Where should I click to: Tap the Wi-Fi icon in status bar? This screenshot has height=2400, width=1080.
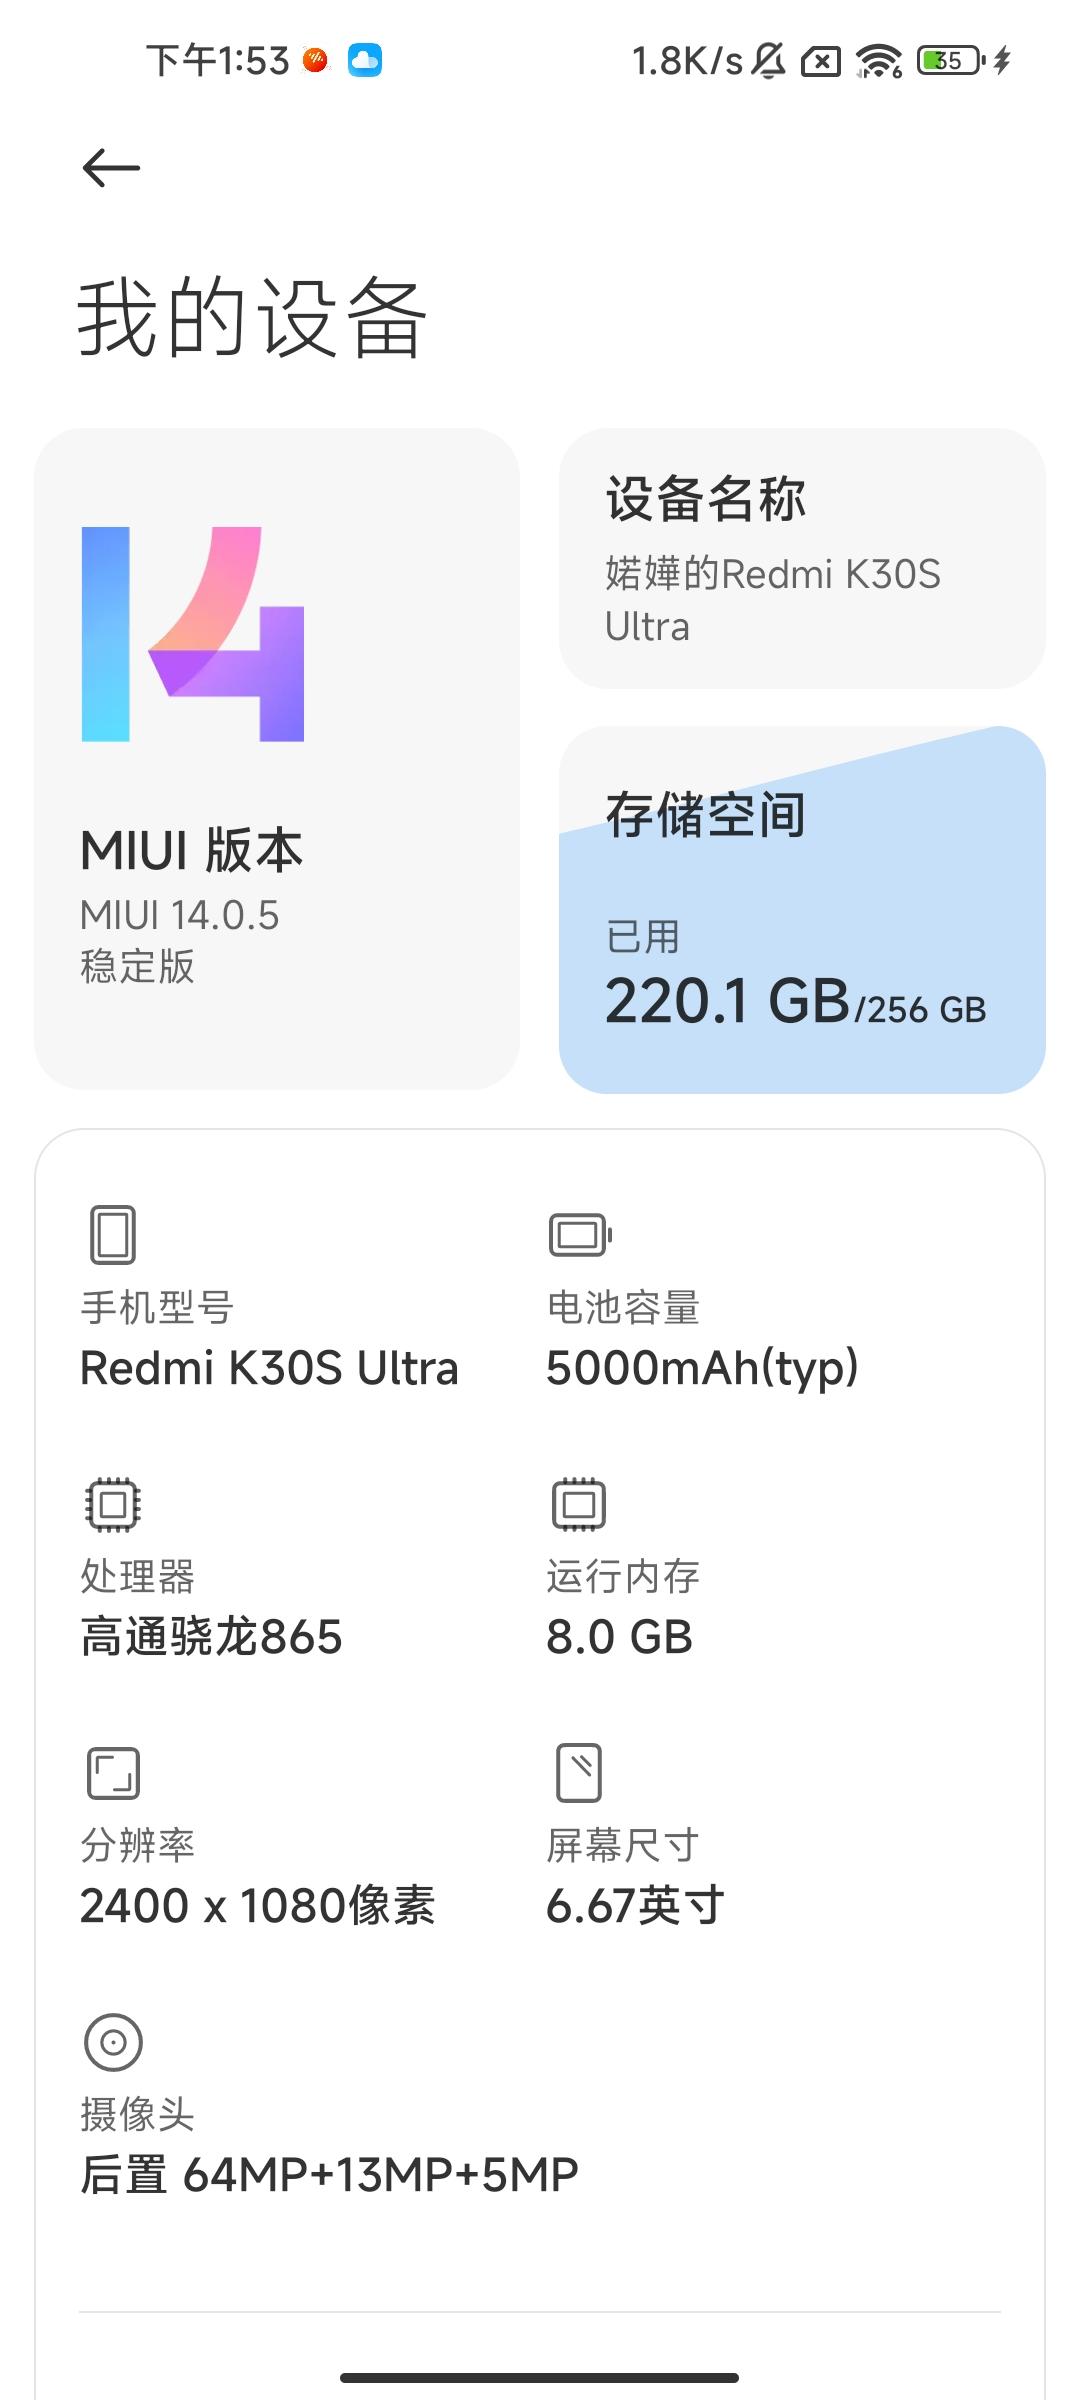click(x=879, y=61)
